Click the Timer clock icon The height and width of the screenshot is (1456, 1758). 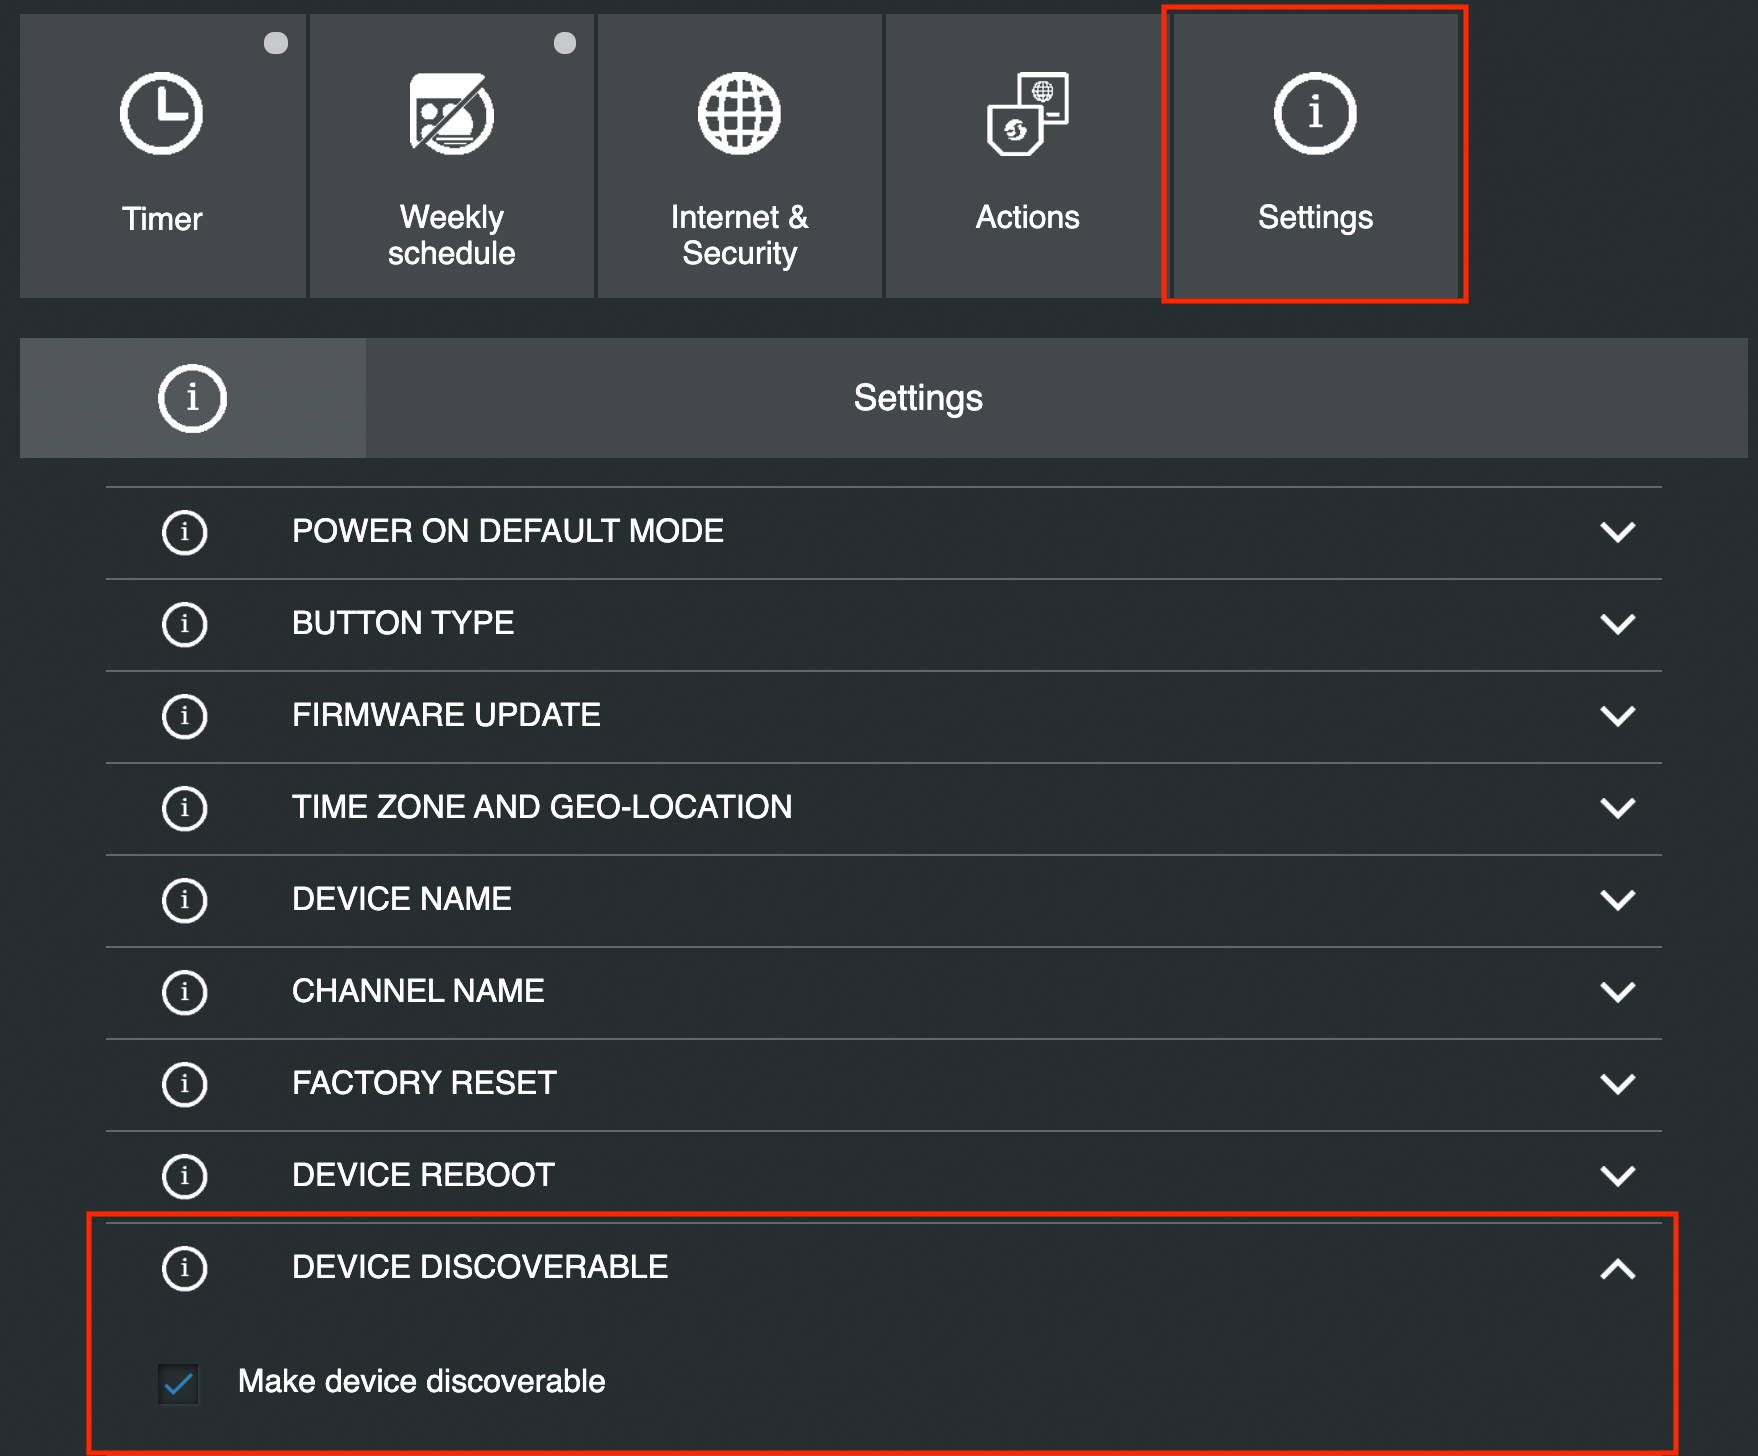pyautogui.click(x=161, y=114)
